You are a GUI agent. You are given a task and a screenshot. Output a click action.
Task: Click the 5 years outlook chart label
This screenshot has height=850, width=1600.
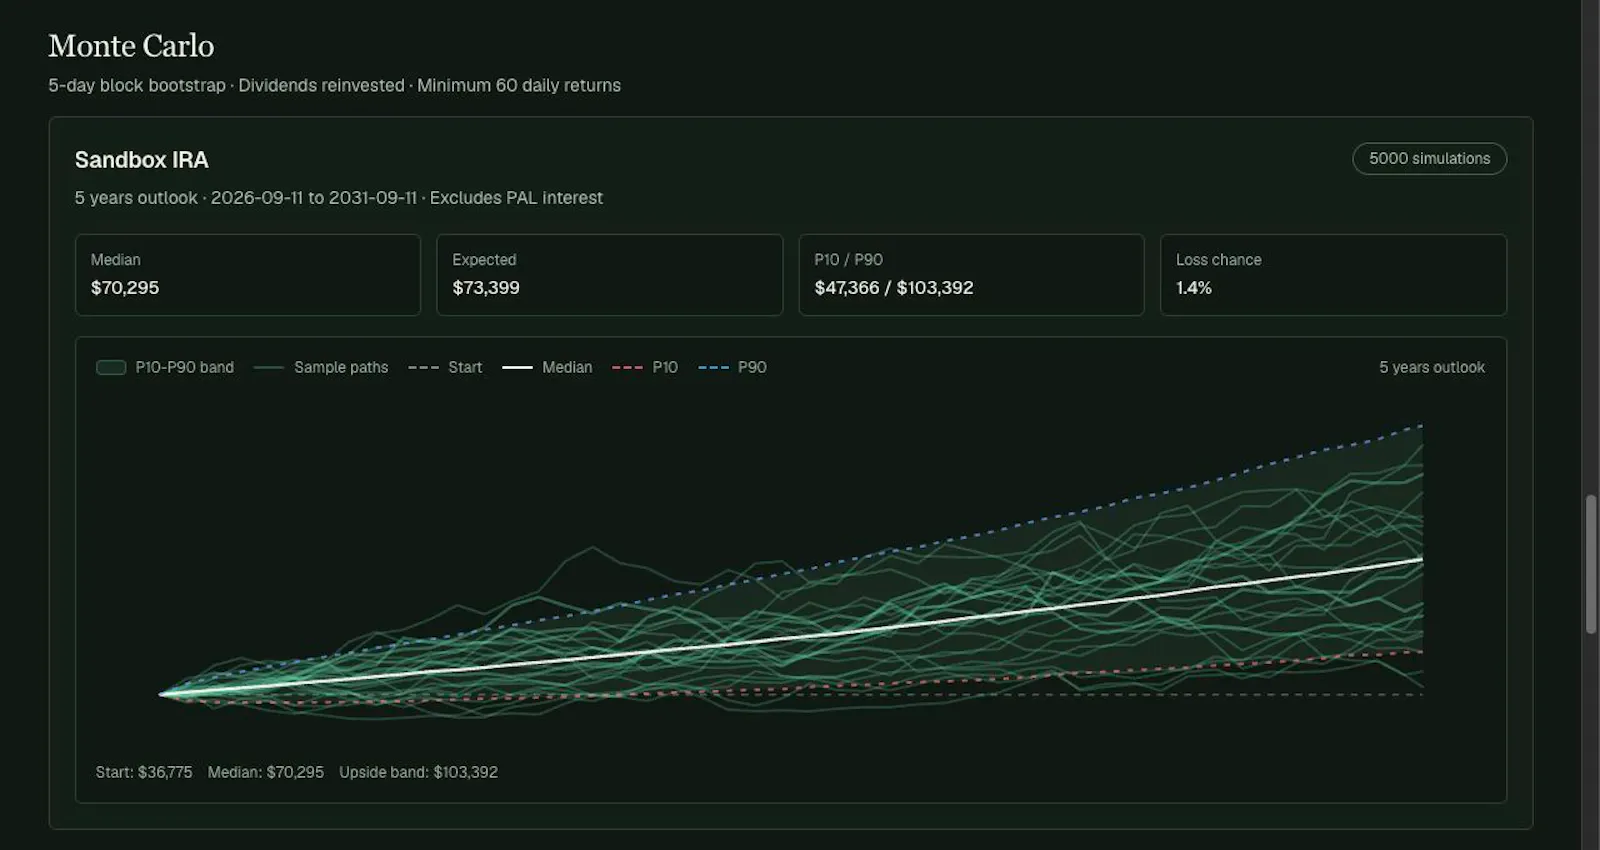[x=1432, y=368]
